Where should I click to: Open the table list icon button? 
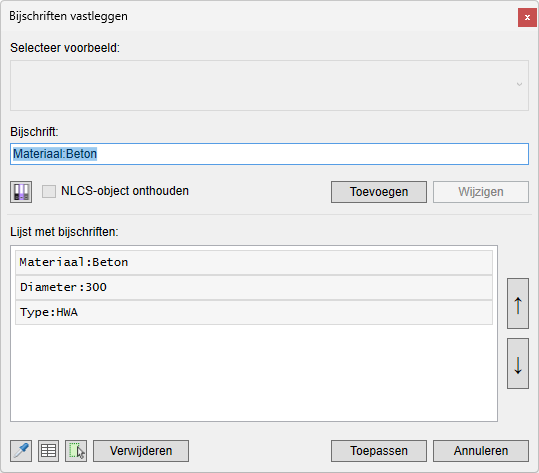[48, 451]
